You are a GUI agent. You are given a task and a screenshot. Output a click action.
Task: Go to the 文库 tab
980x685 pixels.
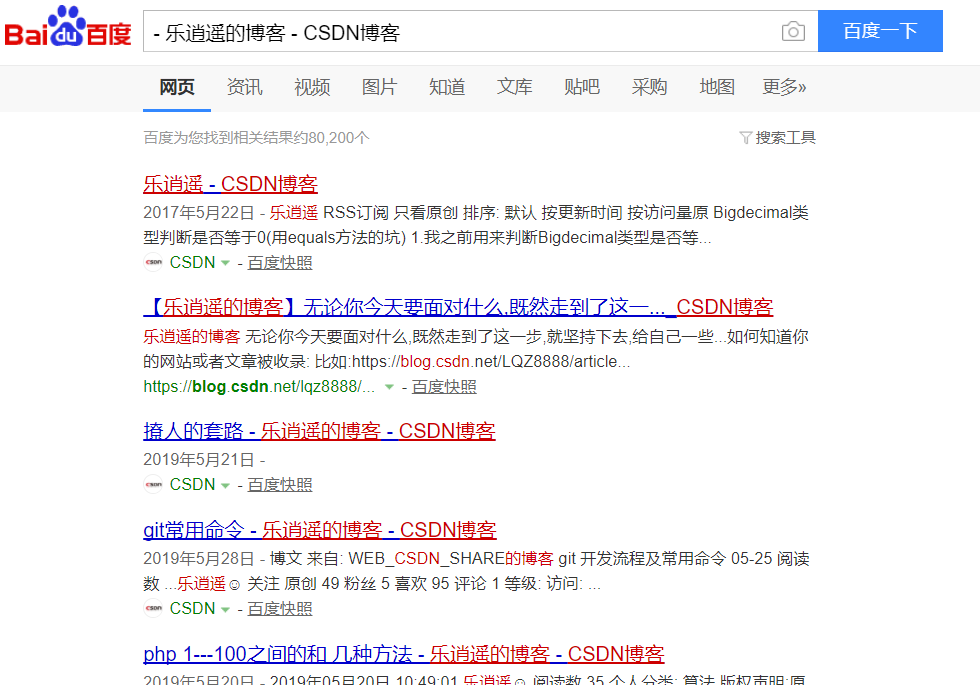click(514, 87)
